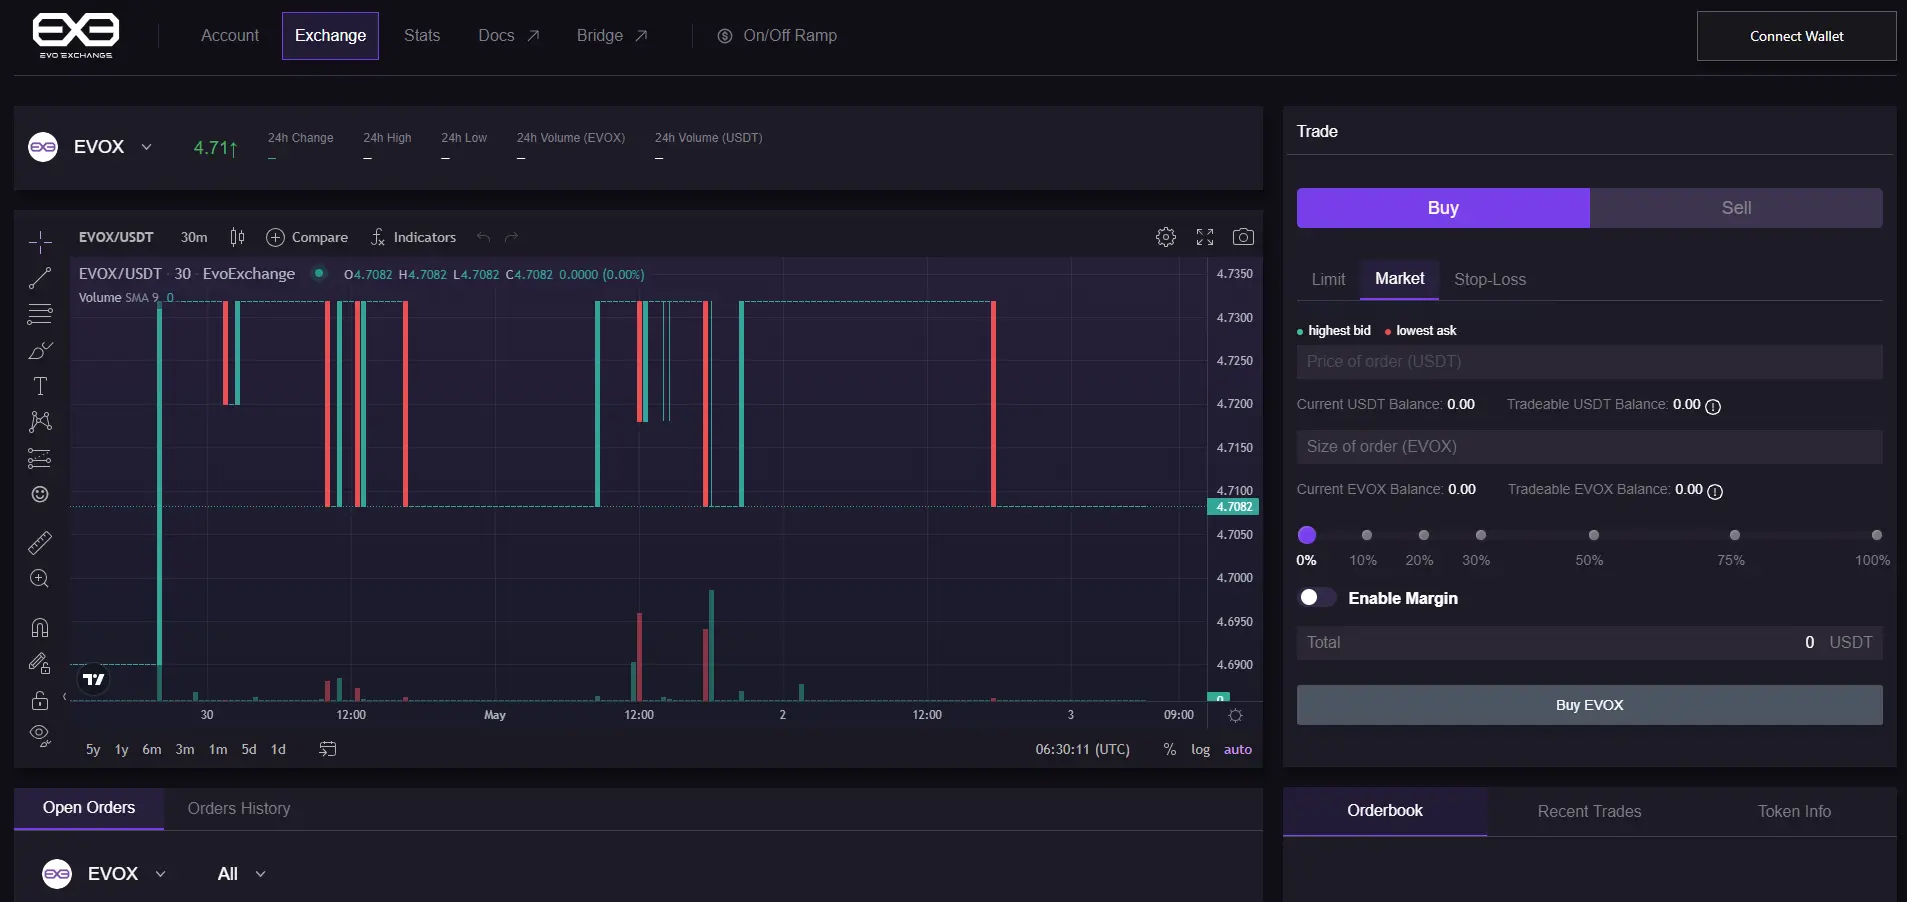The image size is (1907, 902).
Task: Toggle log scale on chart
Action: click(1200, 749)
